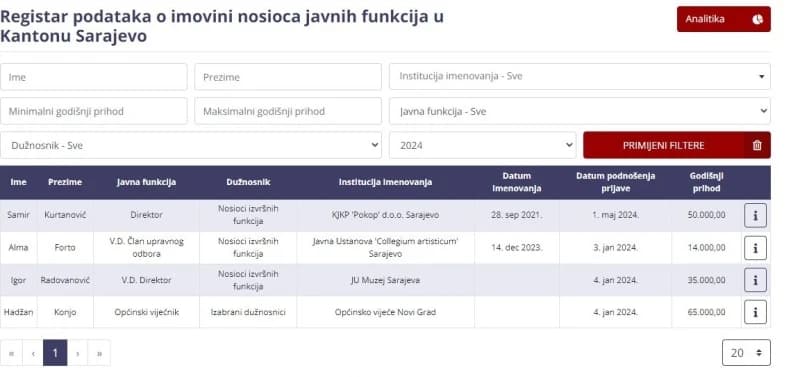800x377 pixels.
Task: Sort by Javna funkcija column header
Action: (146, 182)
